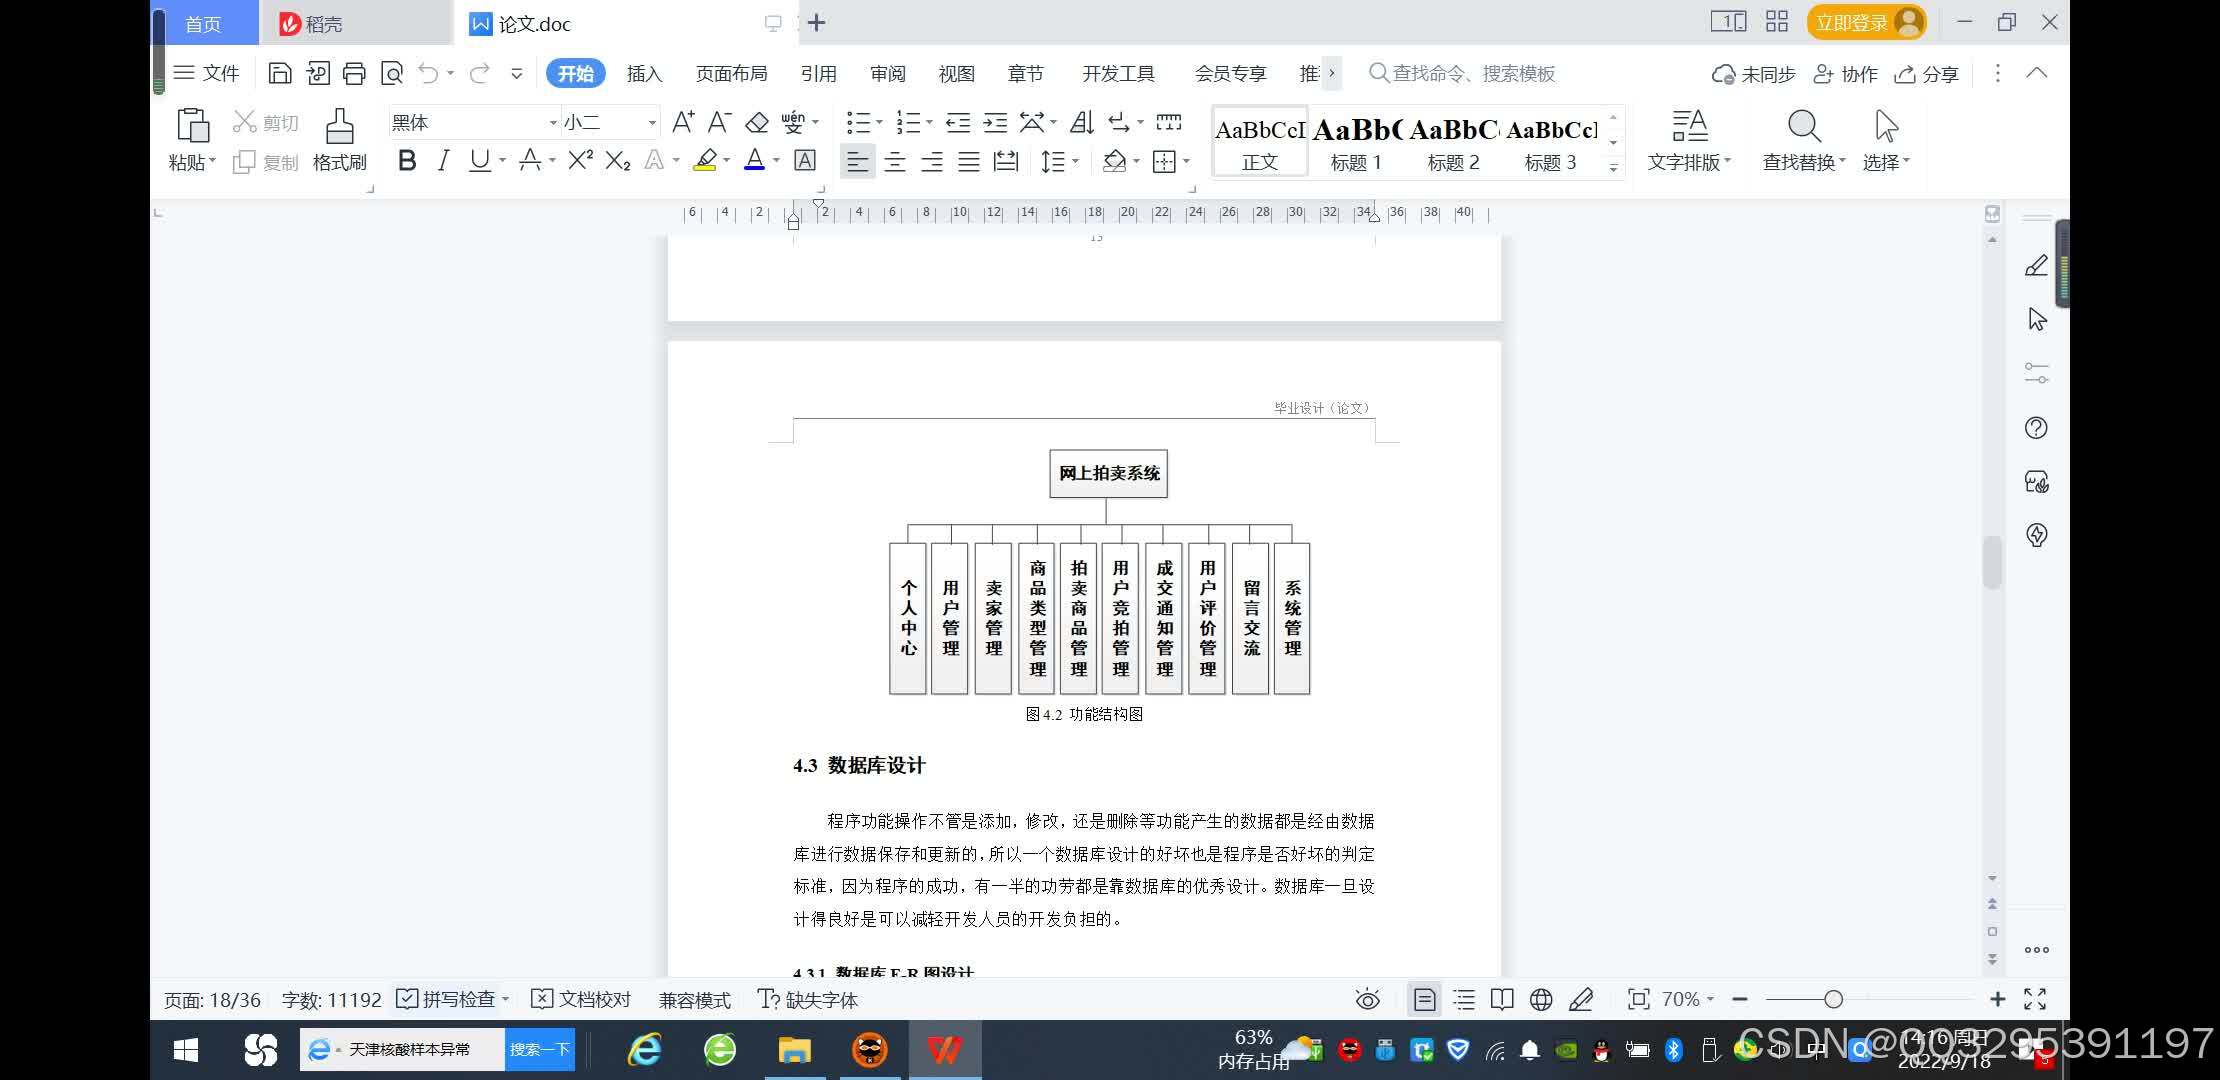Click the Undo arrow
This screenshot has height=1080, width=2220.
tap(428, 73)
